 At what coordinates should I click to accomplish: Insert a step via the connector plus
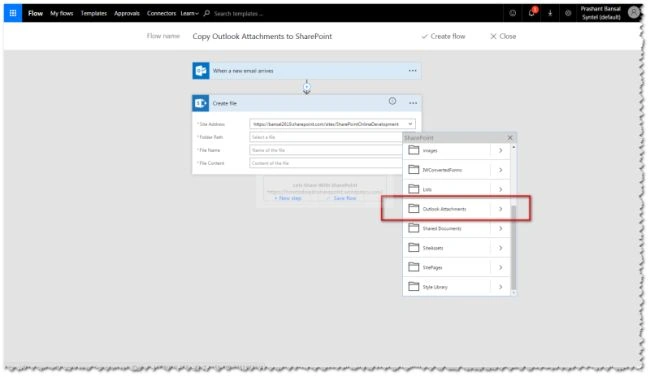coord(306,87)
